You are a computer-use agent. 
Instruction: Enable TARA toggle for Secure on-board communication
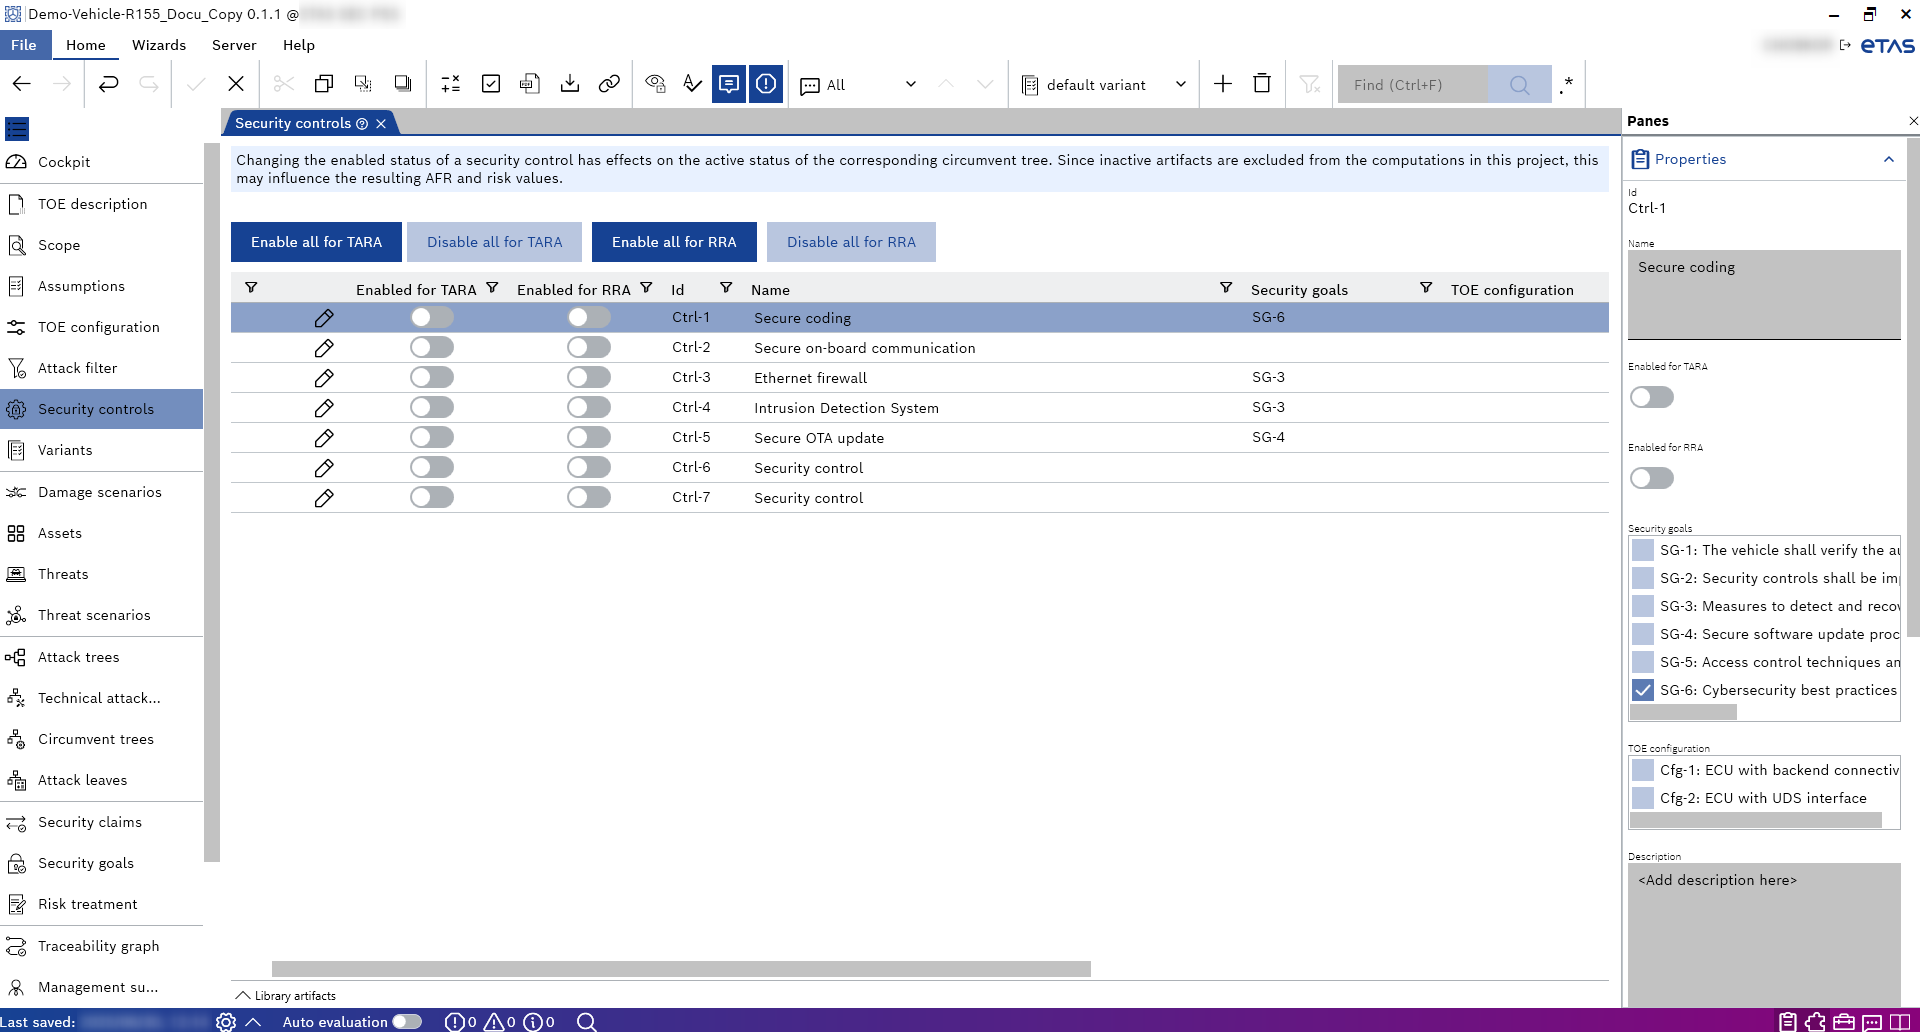[432, 348]
